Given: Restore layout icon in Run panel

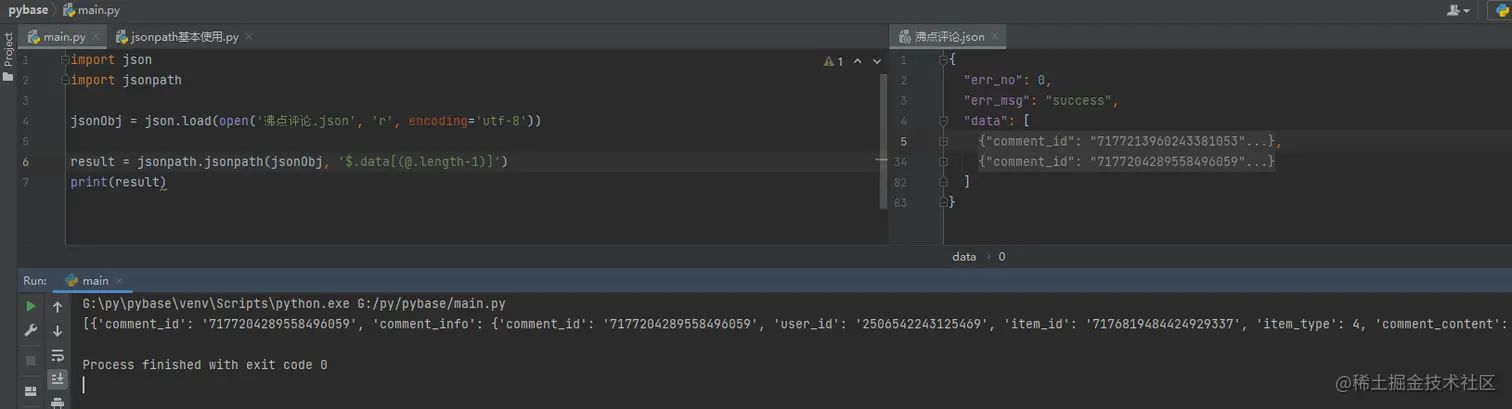Looking at the screenshot, I should tap(31, 390).
